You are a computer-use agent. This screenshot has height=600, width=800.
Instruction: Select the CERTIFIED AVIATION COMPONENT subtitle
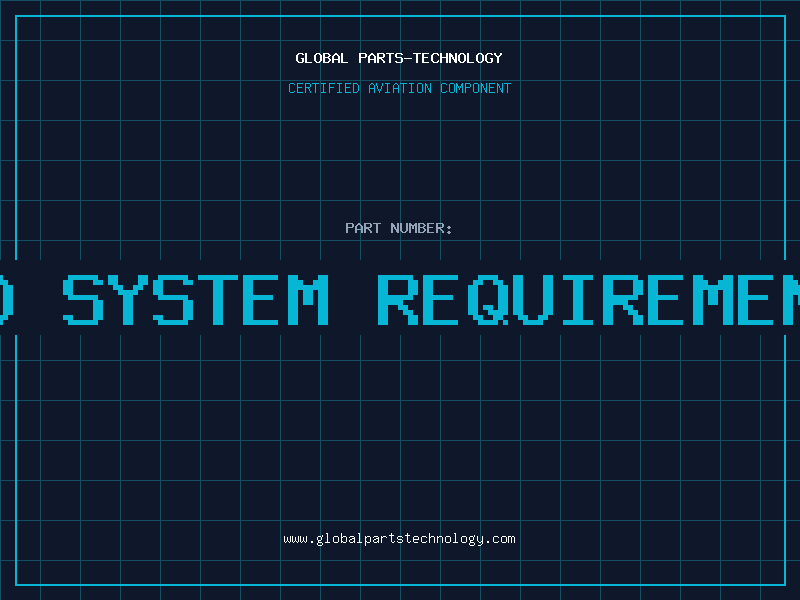[x=399, y=88]
